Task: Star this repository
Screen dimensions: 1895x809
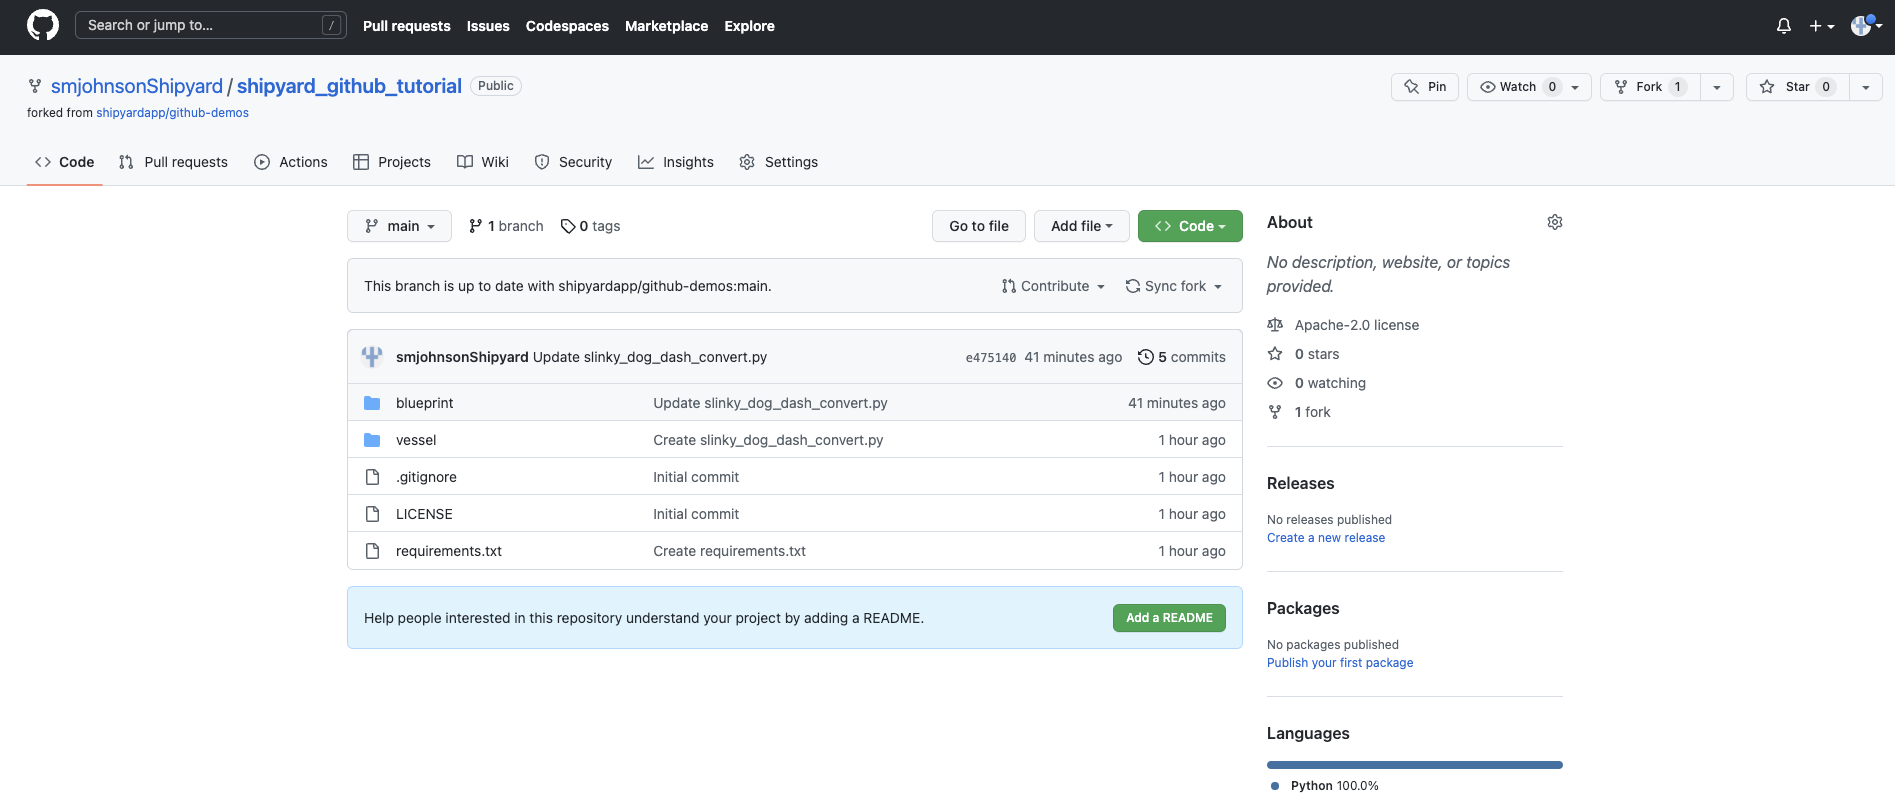Action: click(x=1797, y=87)
